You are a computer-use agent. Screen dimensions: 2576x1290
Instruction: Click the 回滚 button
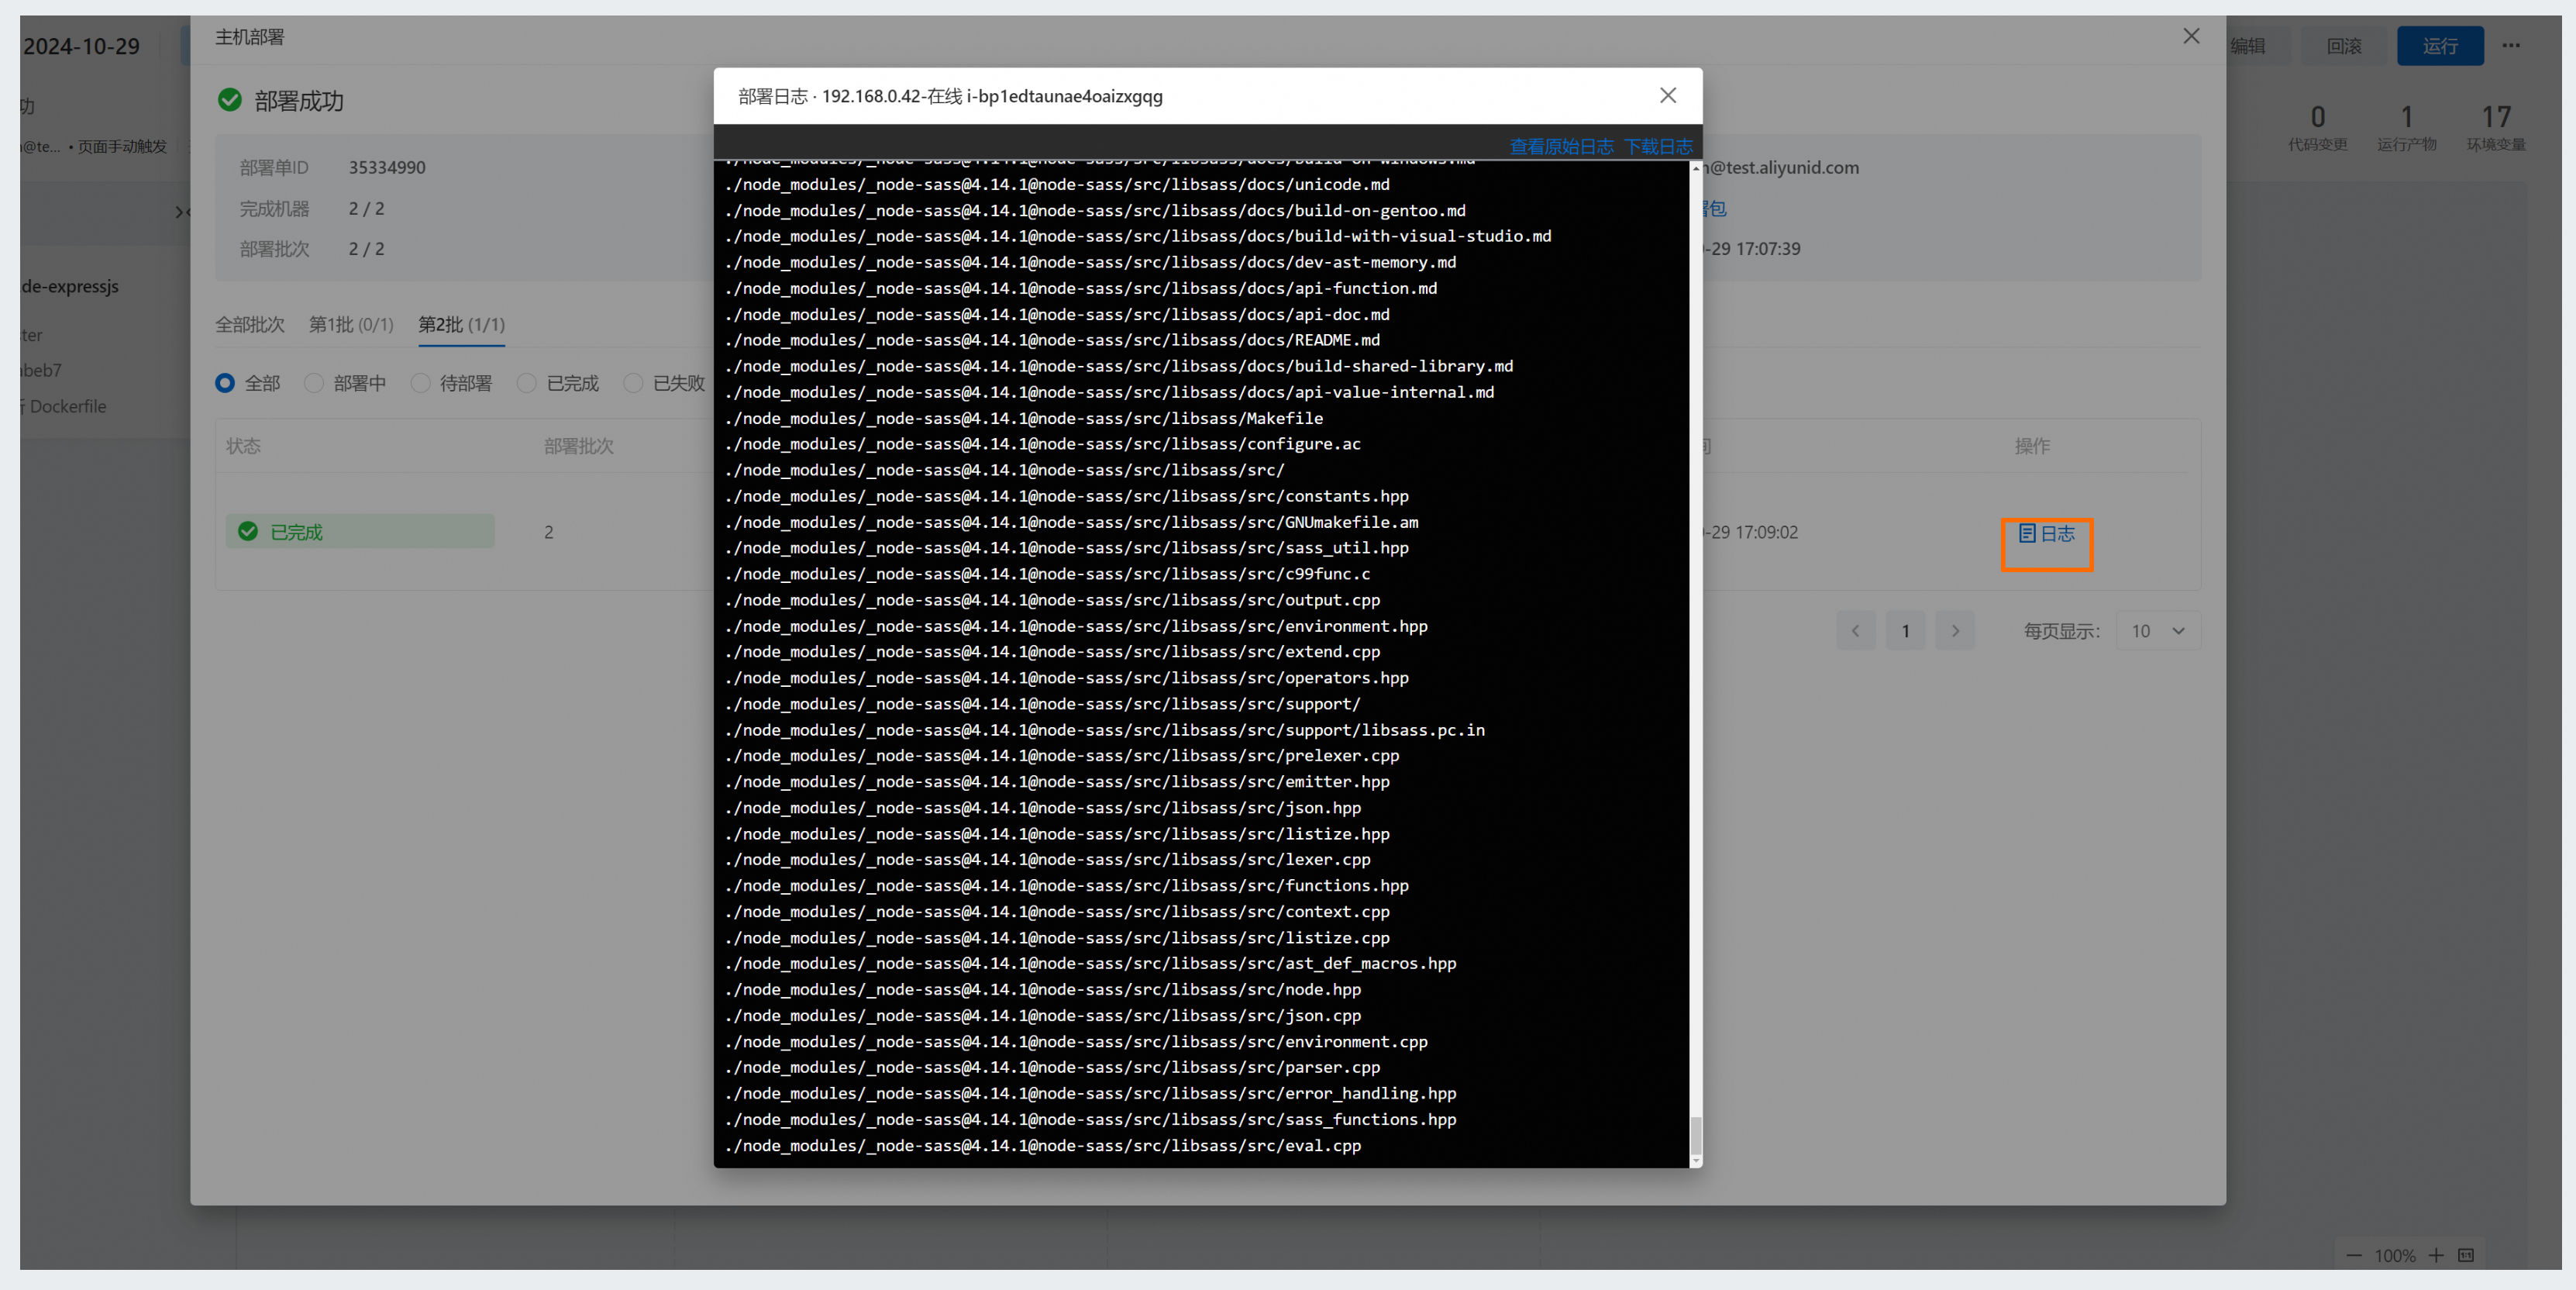click(x=2343, y=46)
